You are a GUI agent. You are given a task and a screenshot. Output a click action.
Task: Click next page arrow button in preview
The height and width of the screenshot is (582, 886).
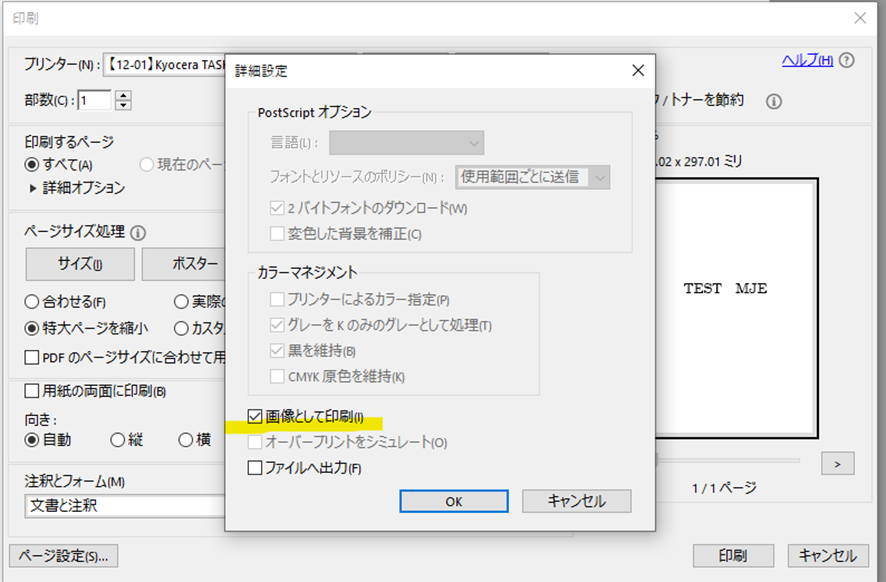[x=837, y=463]
